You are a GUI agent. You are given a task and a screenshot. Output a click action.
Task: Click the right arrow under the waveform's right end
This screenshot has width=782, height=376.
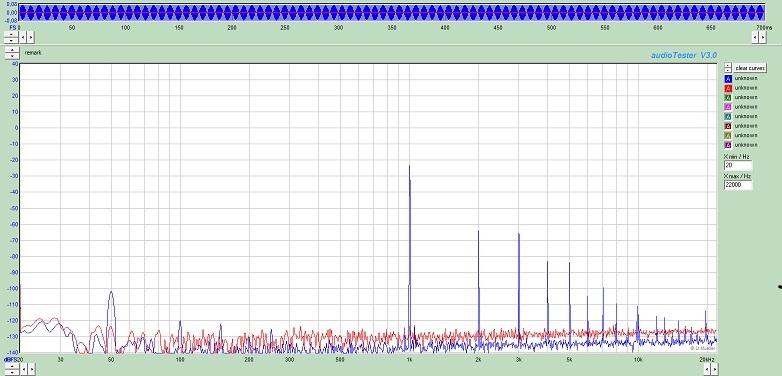tap(763, 37)
